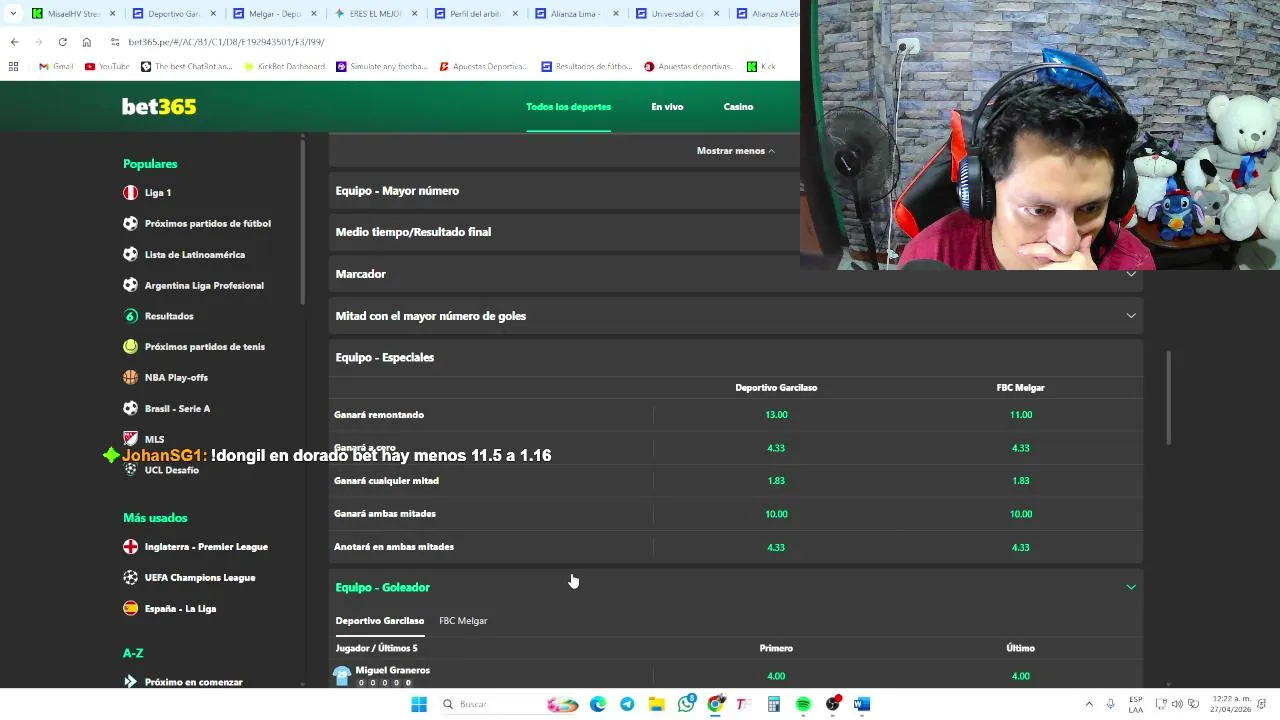Open the Resultados sidebar icon
The image size is (1280, 720).
coord(130,316)
